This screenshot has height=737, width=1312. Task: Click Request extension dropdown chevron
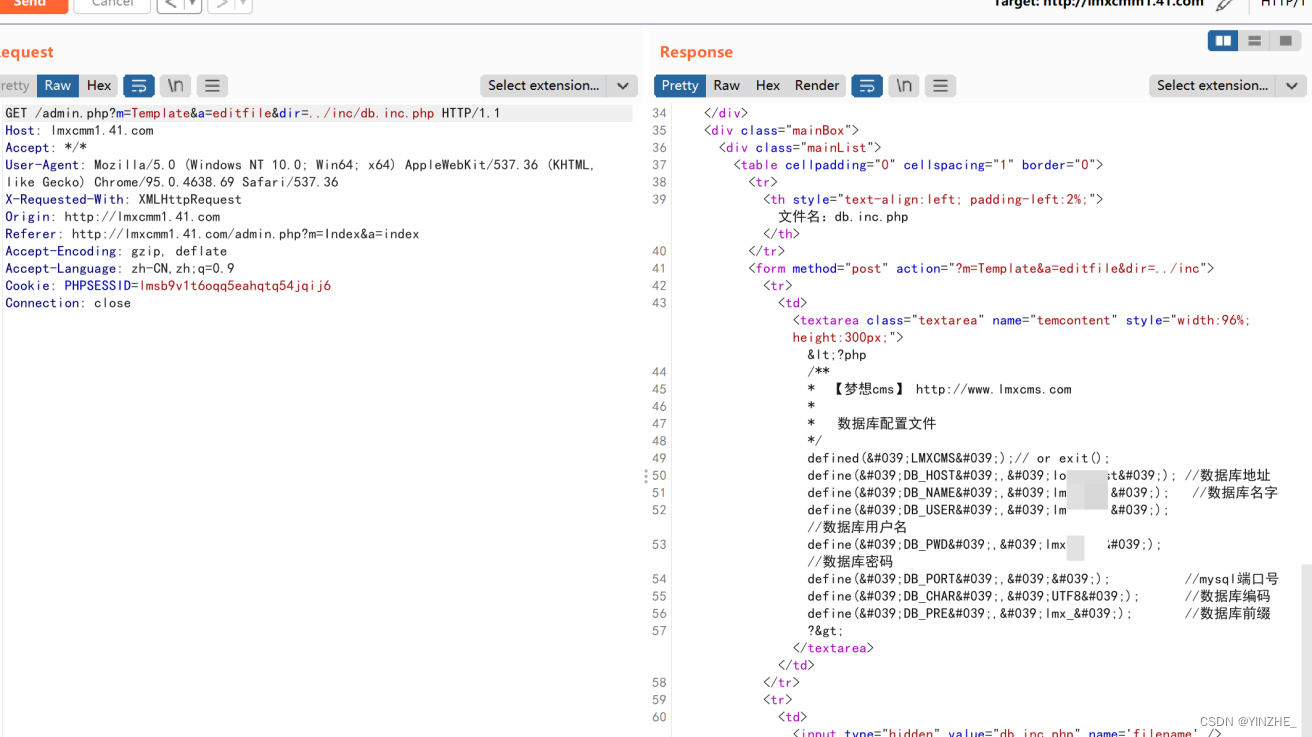coord(623,86)
